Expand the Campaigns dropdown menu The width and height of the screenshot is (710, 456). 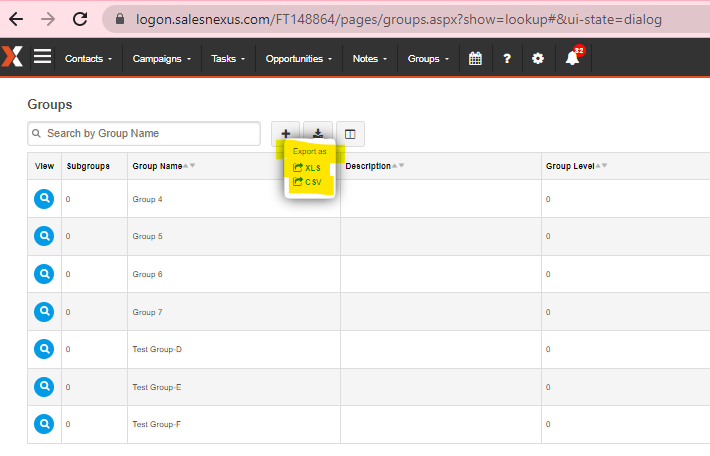162,59
